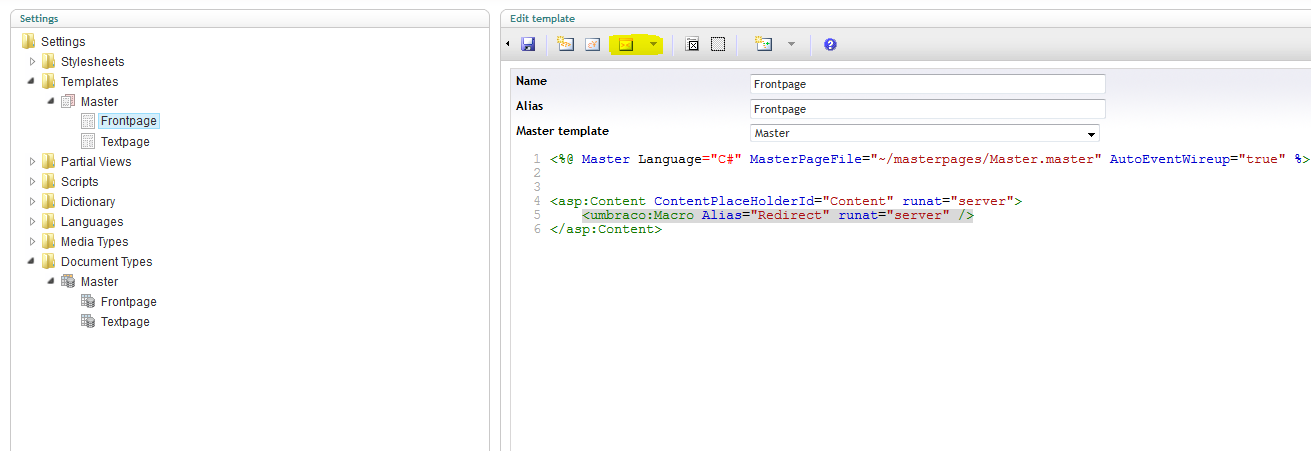Click the Insert Umbraco page field icon
This screenshot has height=451, width=1311.
[x=566, y=44]
